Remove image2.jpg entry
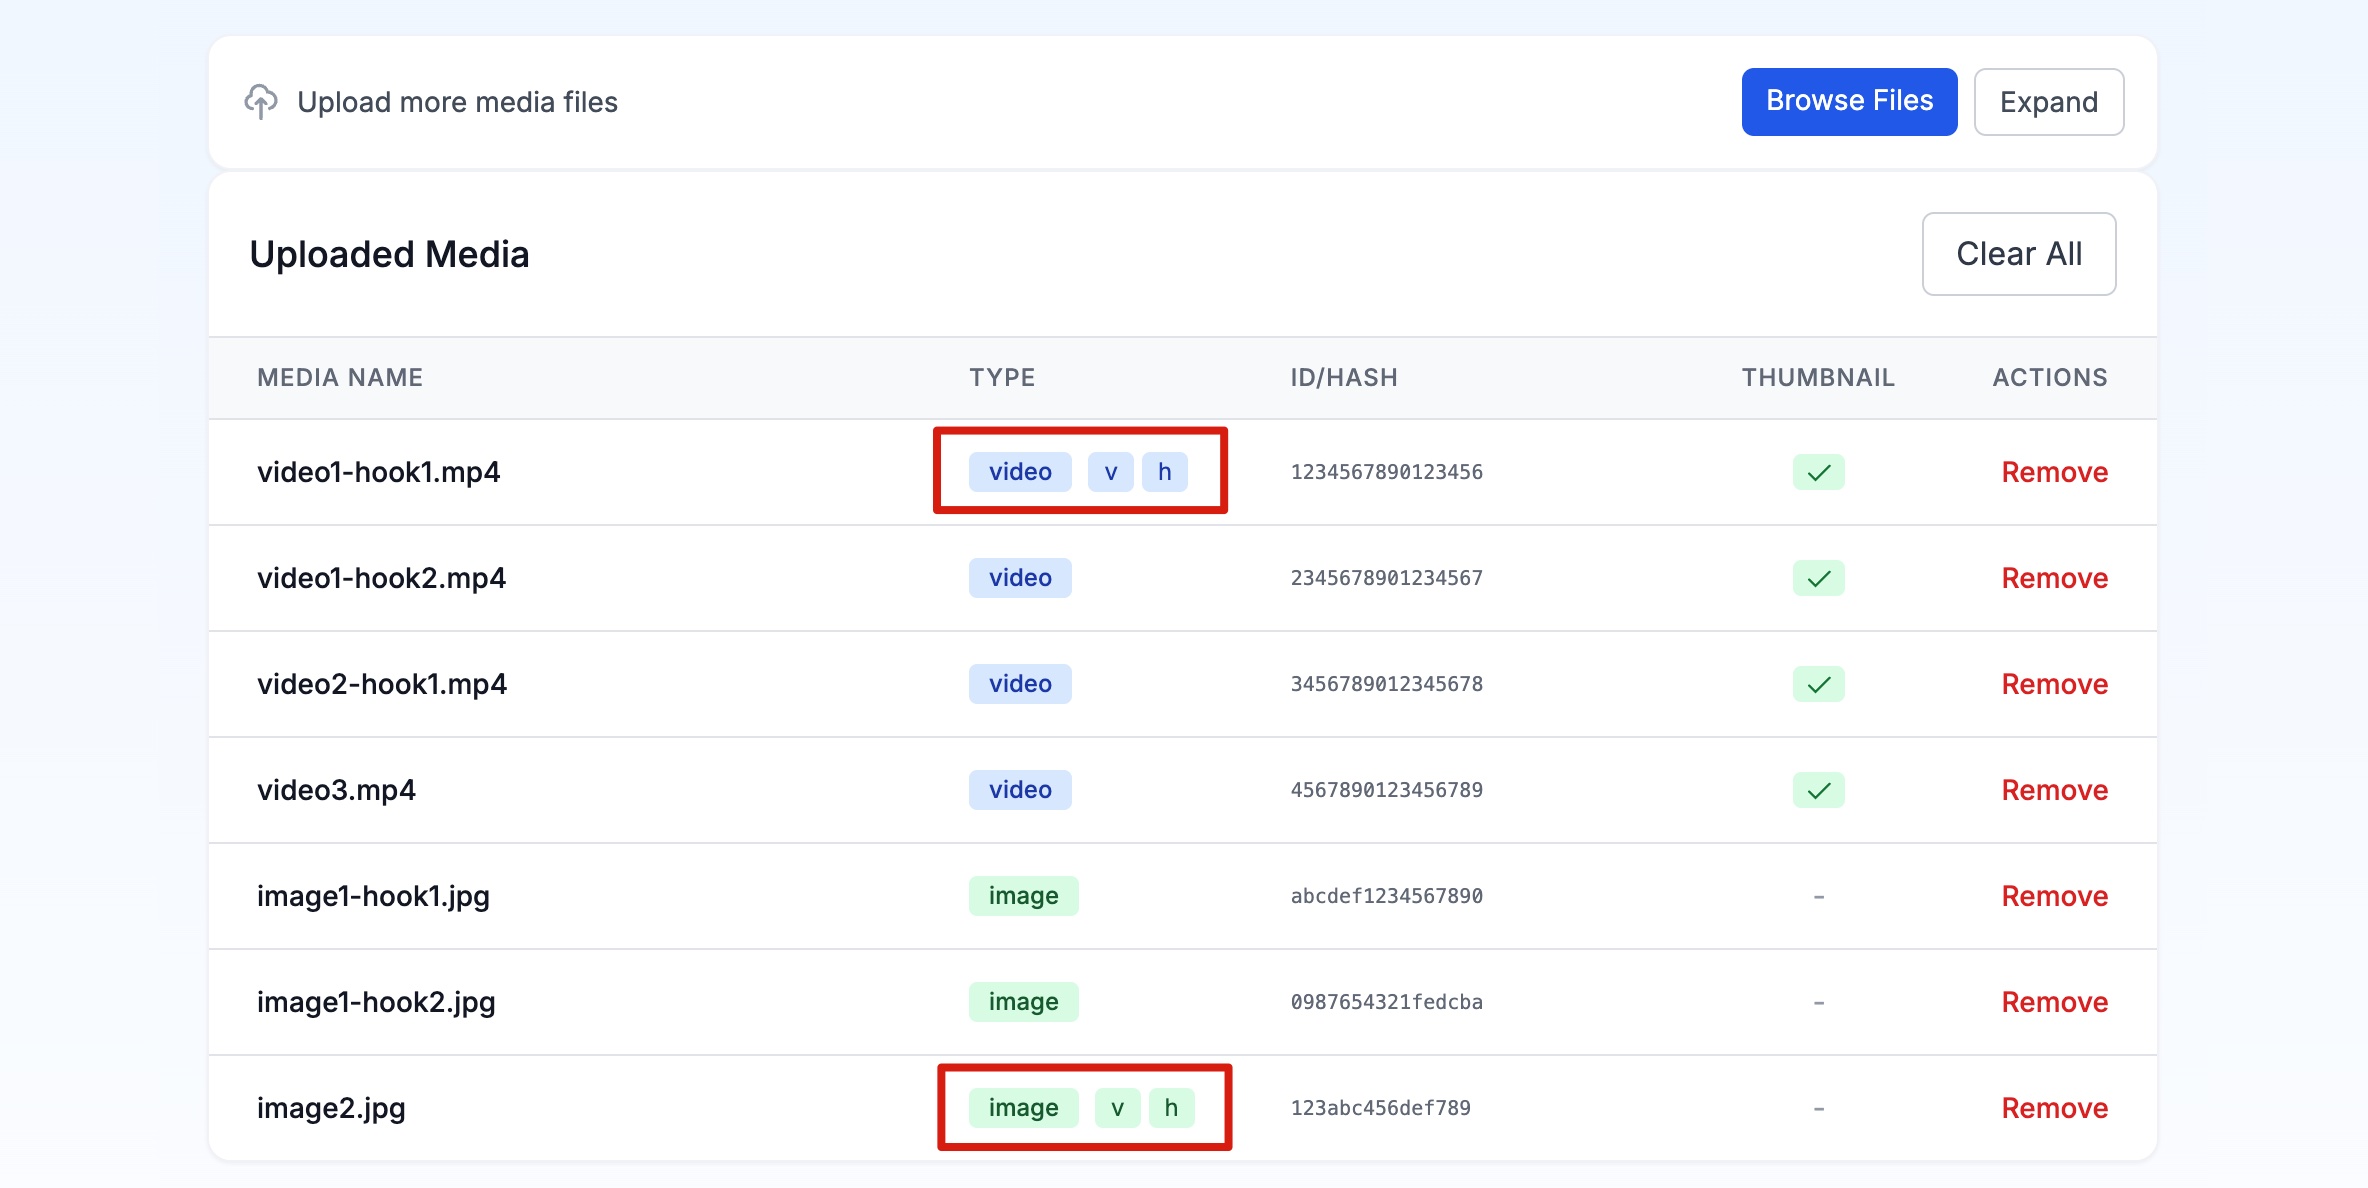2368x1188 pixels. click(2054, 1108)
